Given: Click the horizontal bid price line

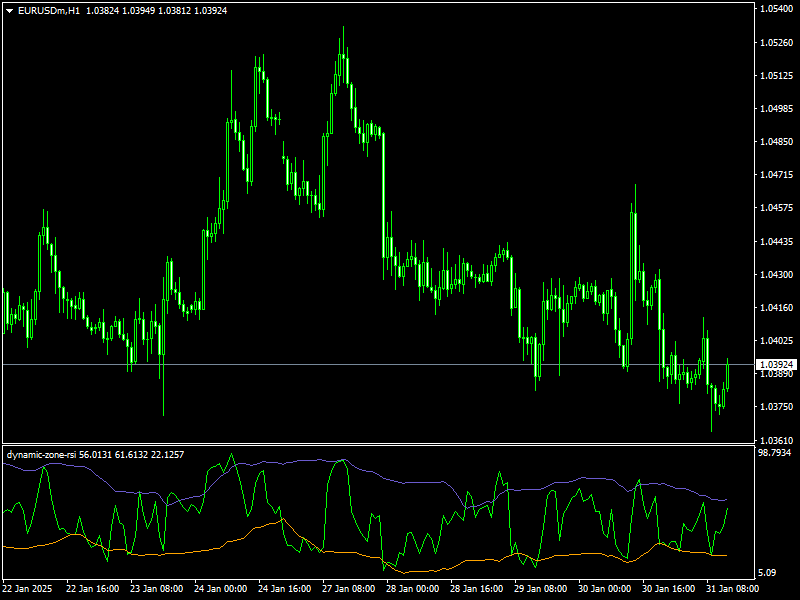Looking at the screenshot, I should click(400, 364).
